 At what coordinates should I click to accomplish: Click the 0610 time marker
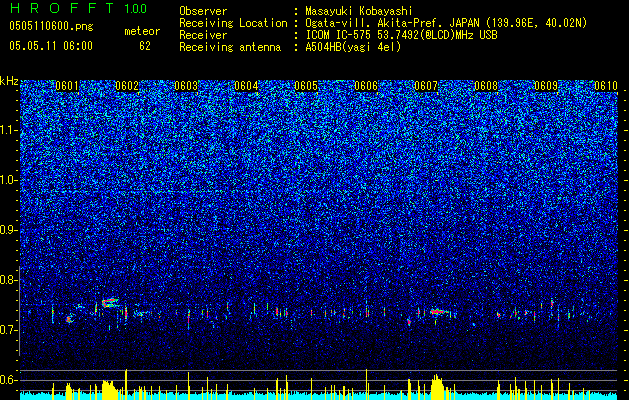(606, 86)
